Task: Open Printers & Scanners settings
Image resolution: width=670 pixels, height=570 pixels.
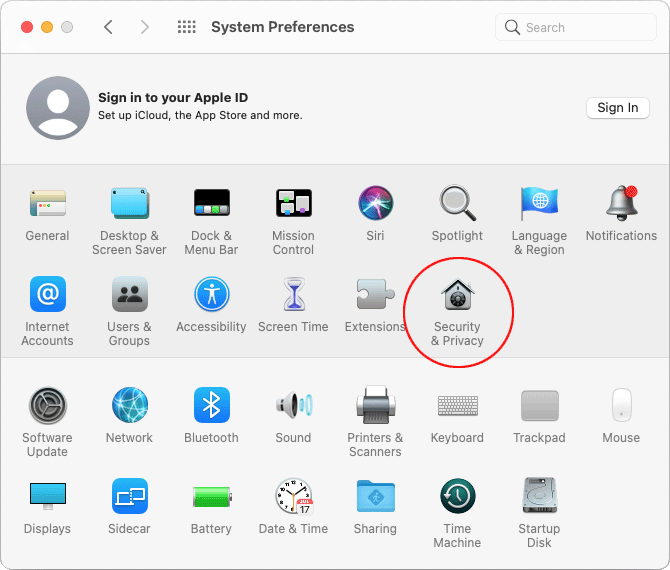Action: 376,405
